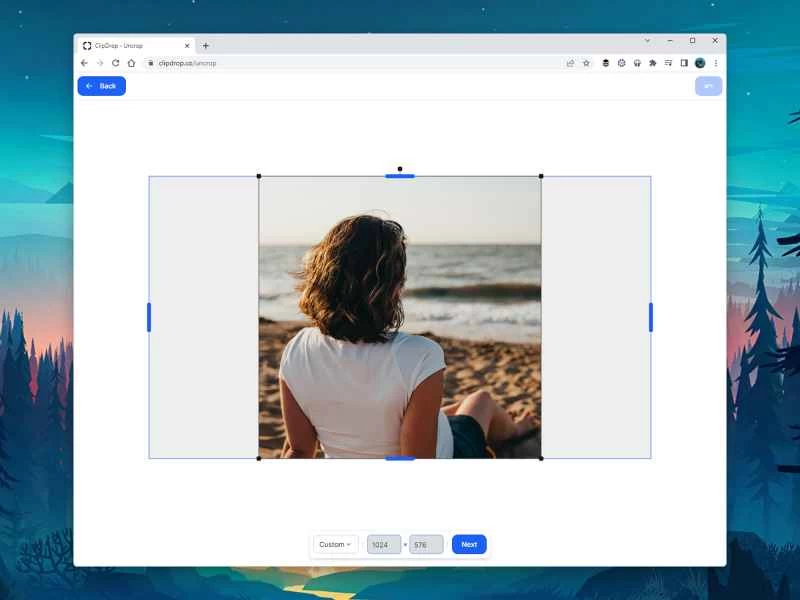This screenshot has width=800, height=600.
Task: Click the reading list icon in the toolbar
Action: click(668, 63)
